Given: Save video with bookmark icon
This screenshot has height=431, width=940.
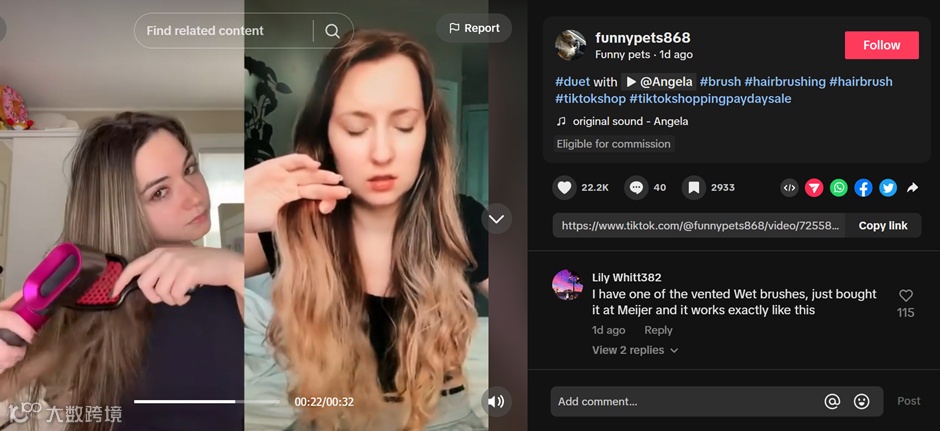Looking at the screenshot, I should (x=694, y=188).
